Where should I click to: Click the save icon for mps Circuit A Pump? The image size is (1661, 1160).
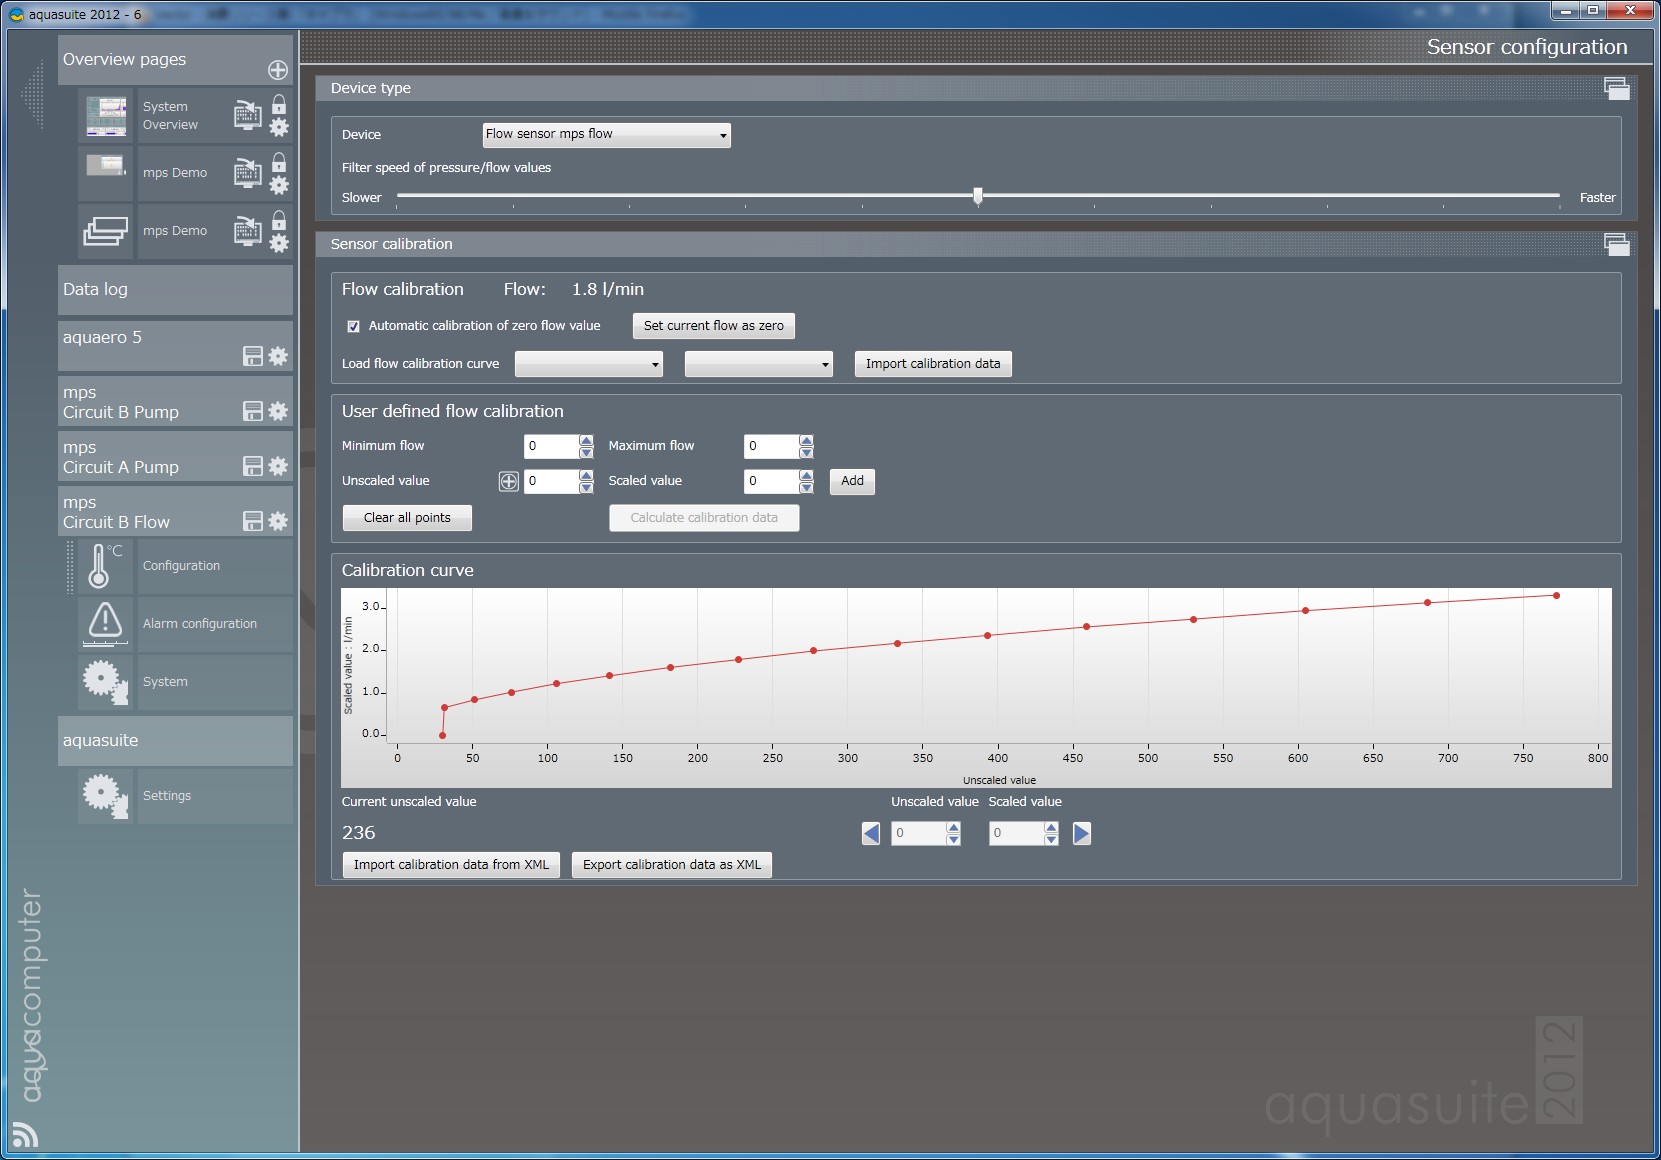tap(253, 466)
